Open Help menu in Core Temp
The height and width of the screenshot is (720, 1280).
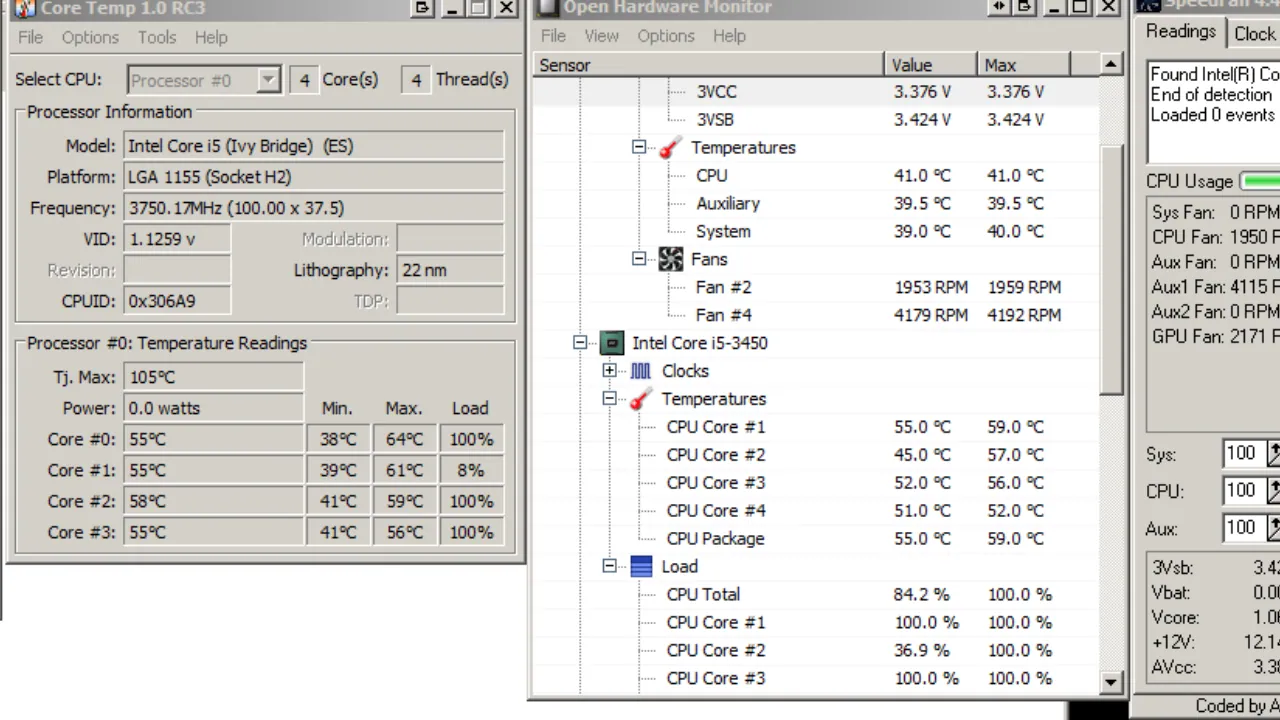tap(211, 37)
